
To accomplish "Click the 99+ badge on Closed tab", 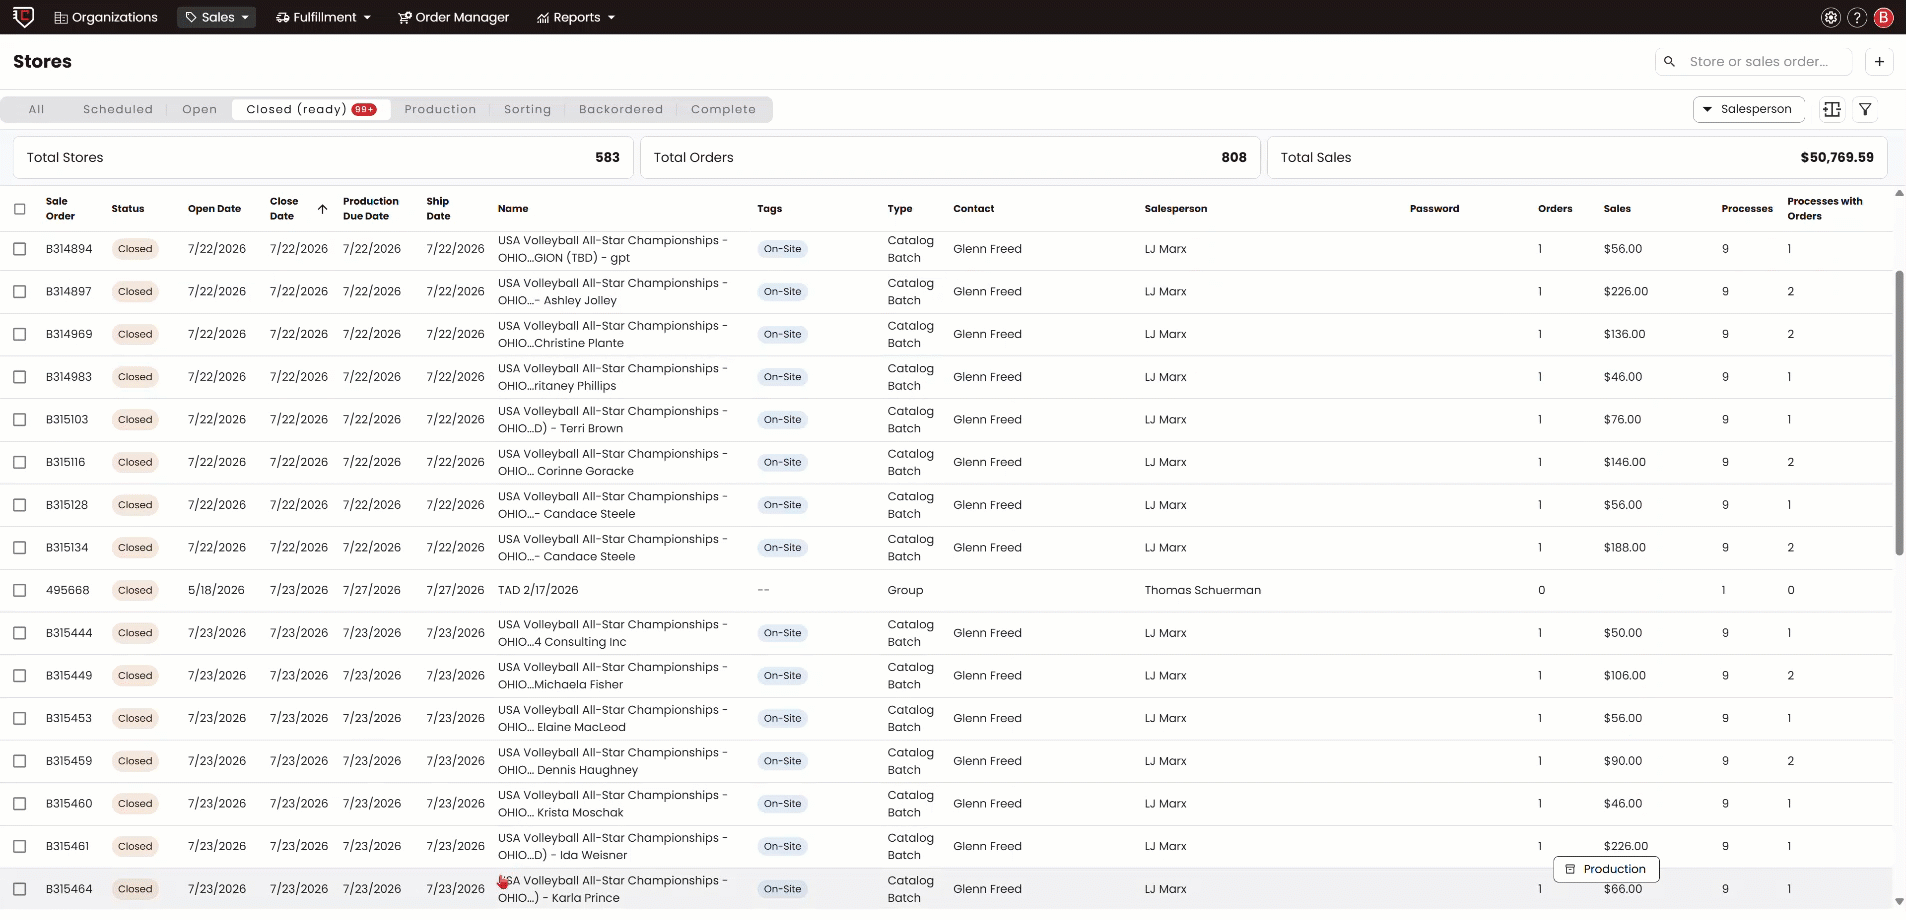I will (364, 110).
